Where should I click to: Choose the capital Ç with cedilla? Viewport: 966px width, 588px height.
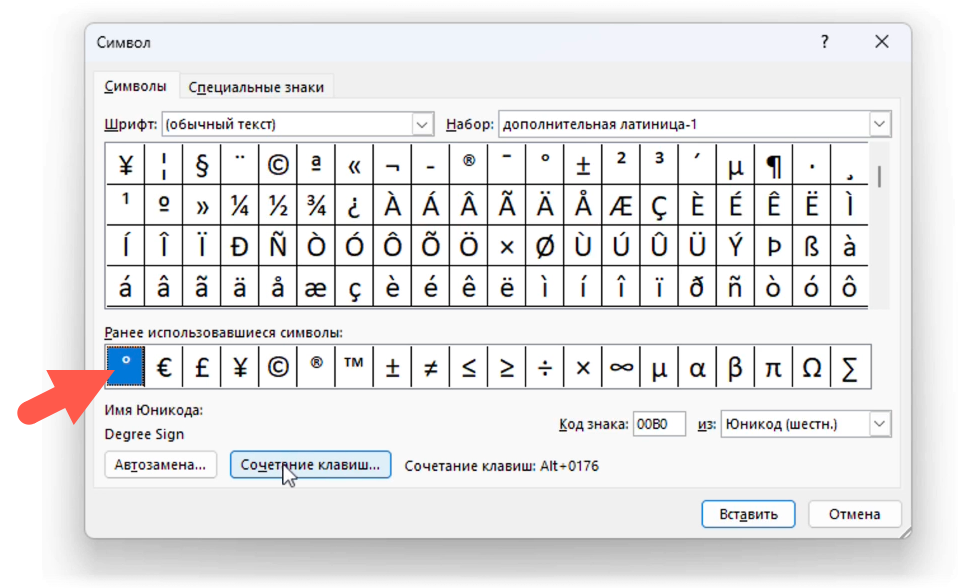pyautogui.click(x=659, y=205)
